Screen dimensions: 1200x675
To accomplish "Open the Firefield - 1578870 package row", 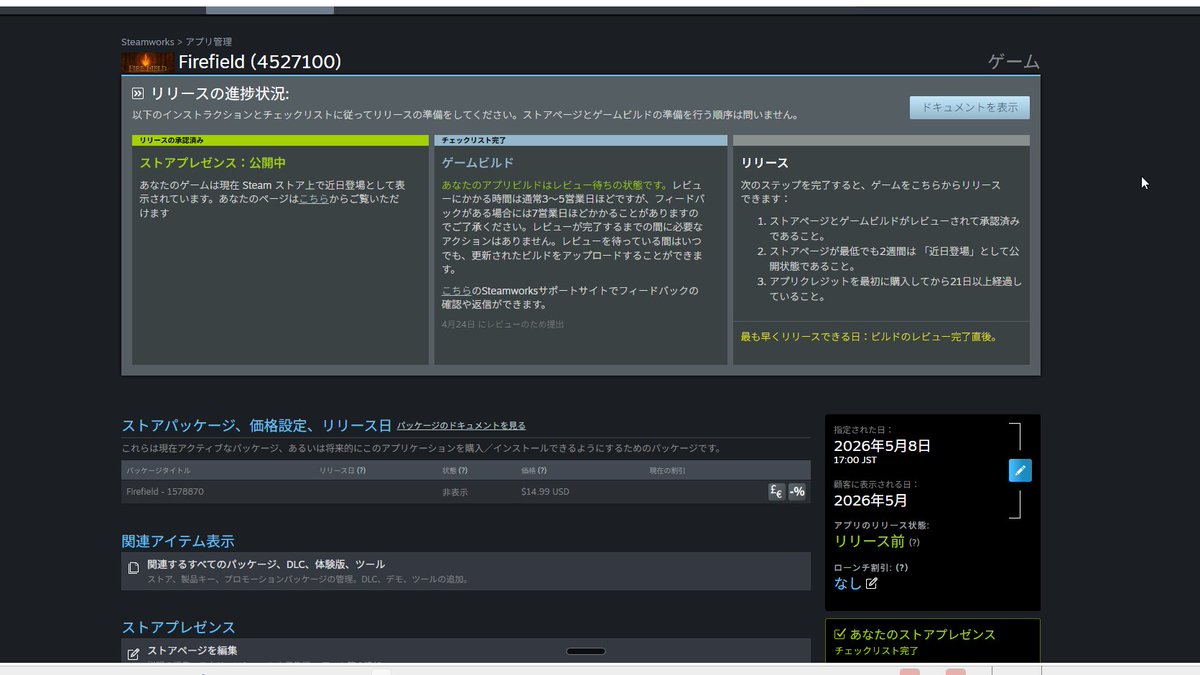I will tap(466, 492).
